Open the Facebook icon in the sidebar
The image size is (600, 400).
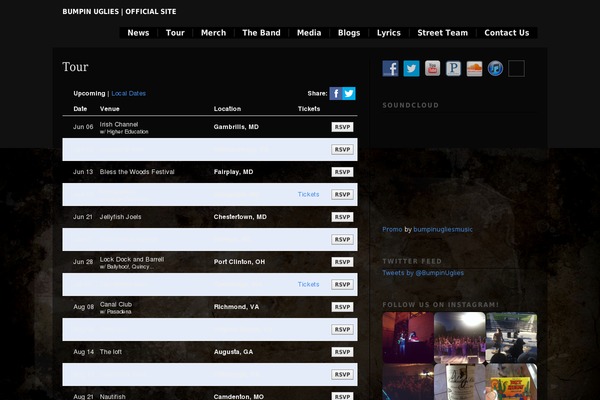click(390, 69)
